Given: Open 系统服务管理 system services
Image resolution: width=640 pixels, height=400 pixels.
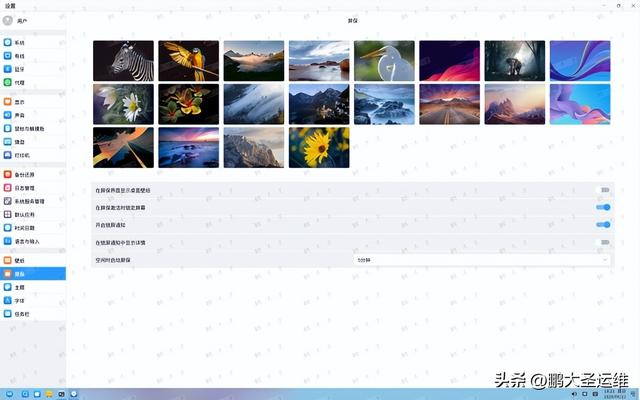Looking at the screenshot, I should coord(33,201).
